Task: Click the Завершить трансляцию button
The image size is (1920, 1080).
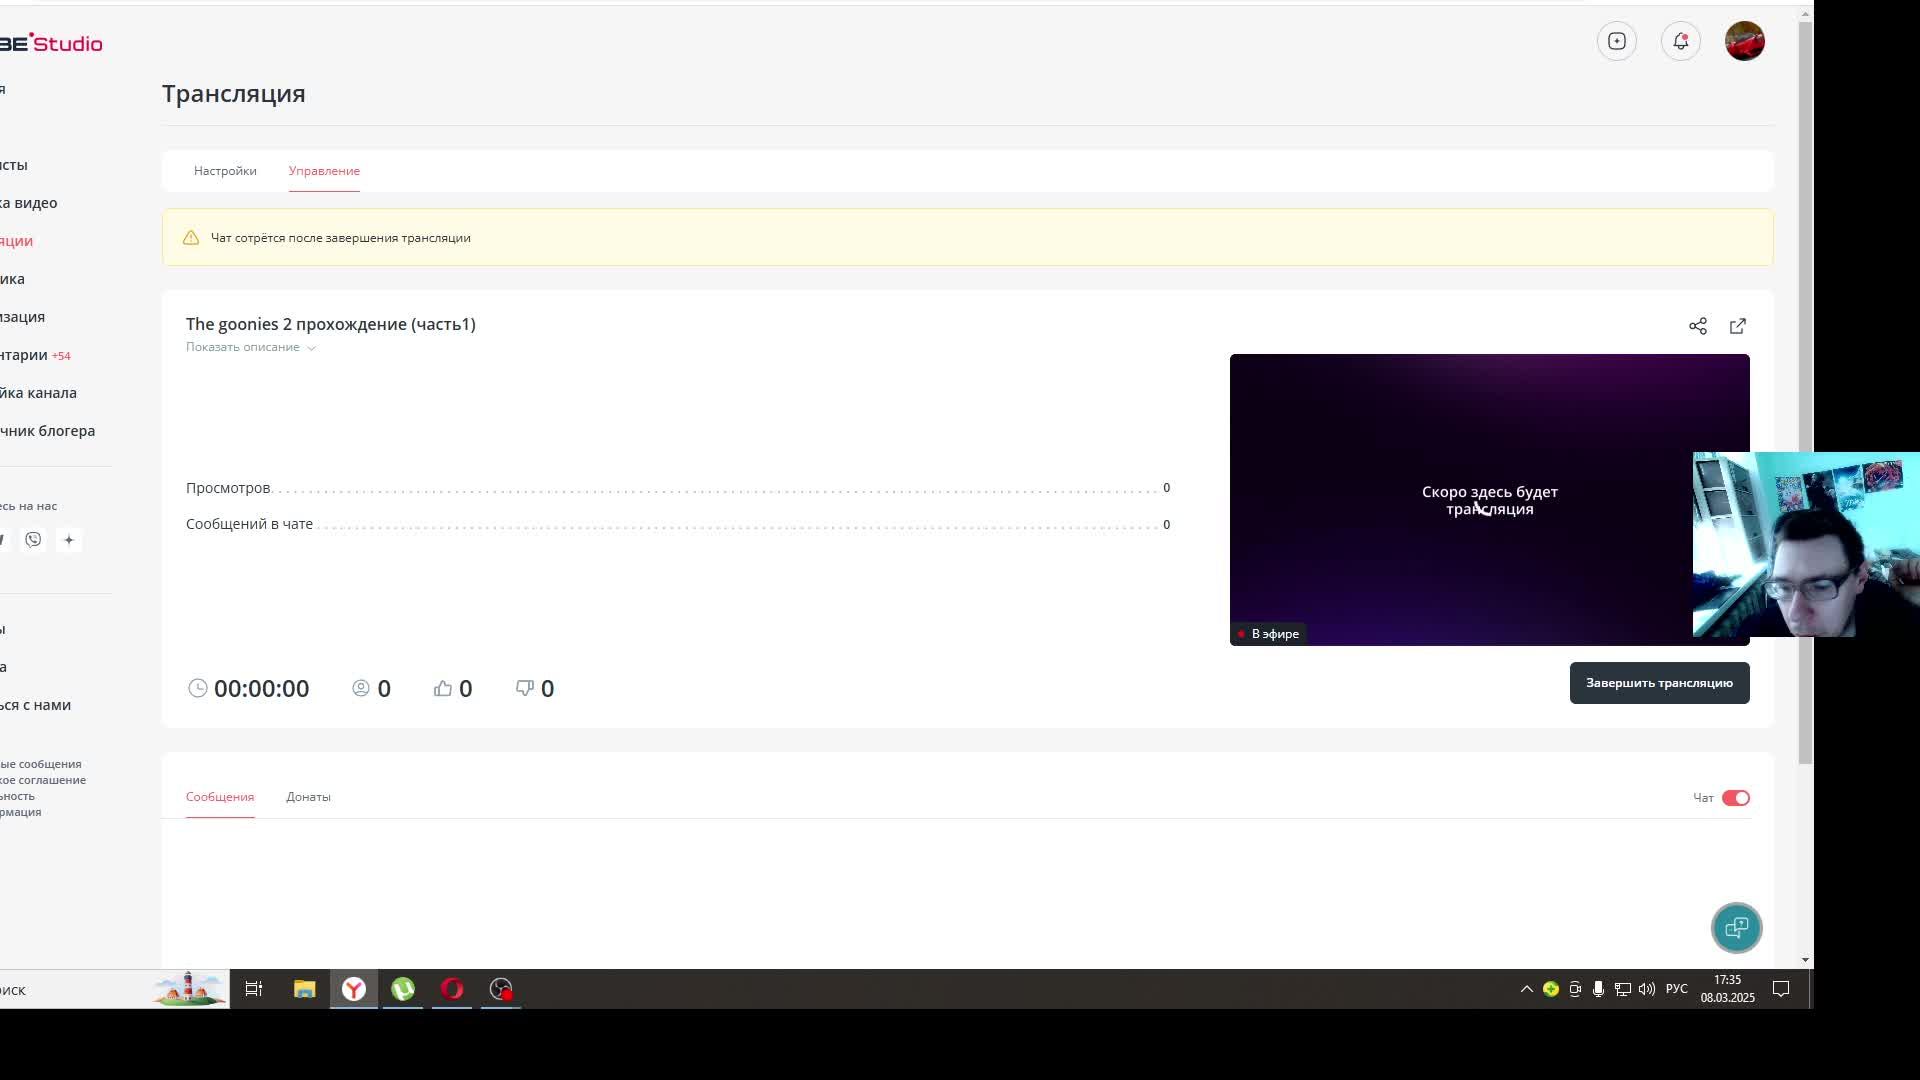Action: [x=1659, y=682]
